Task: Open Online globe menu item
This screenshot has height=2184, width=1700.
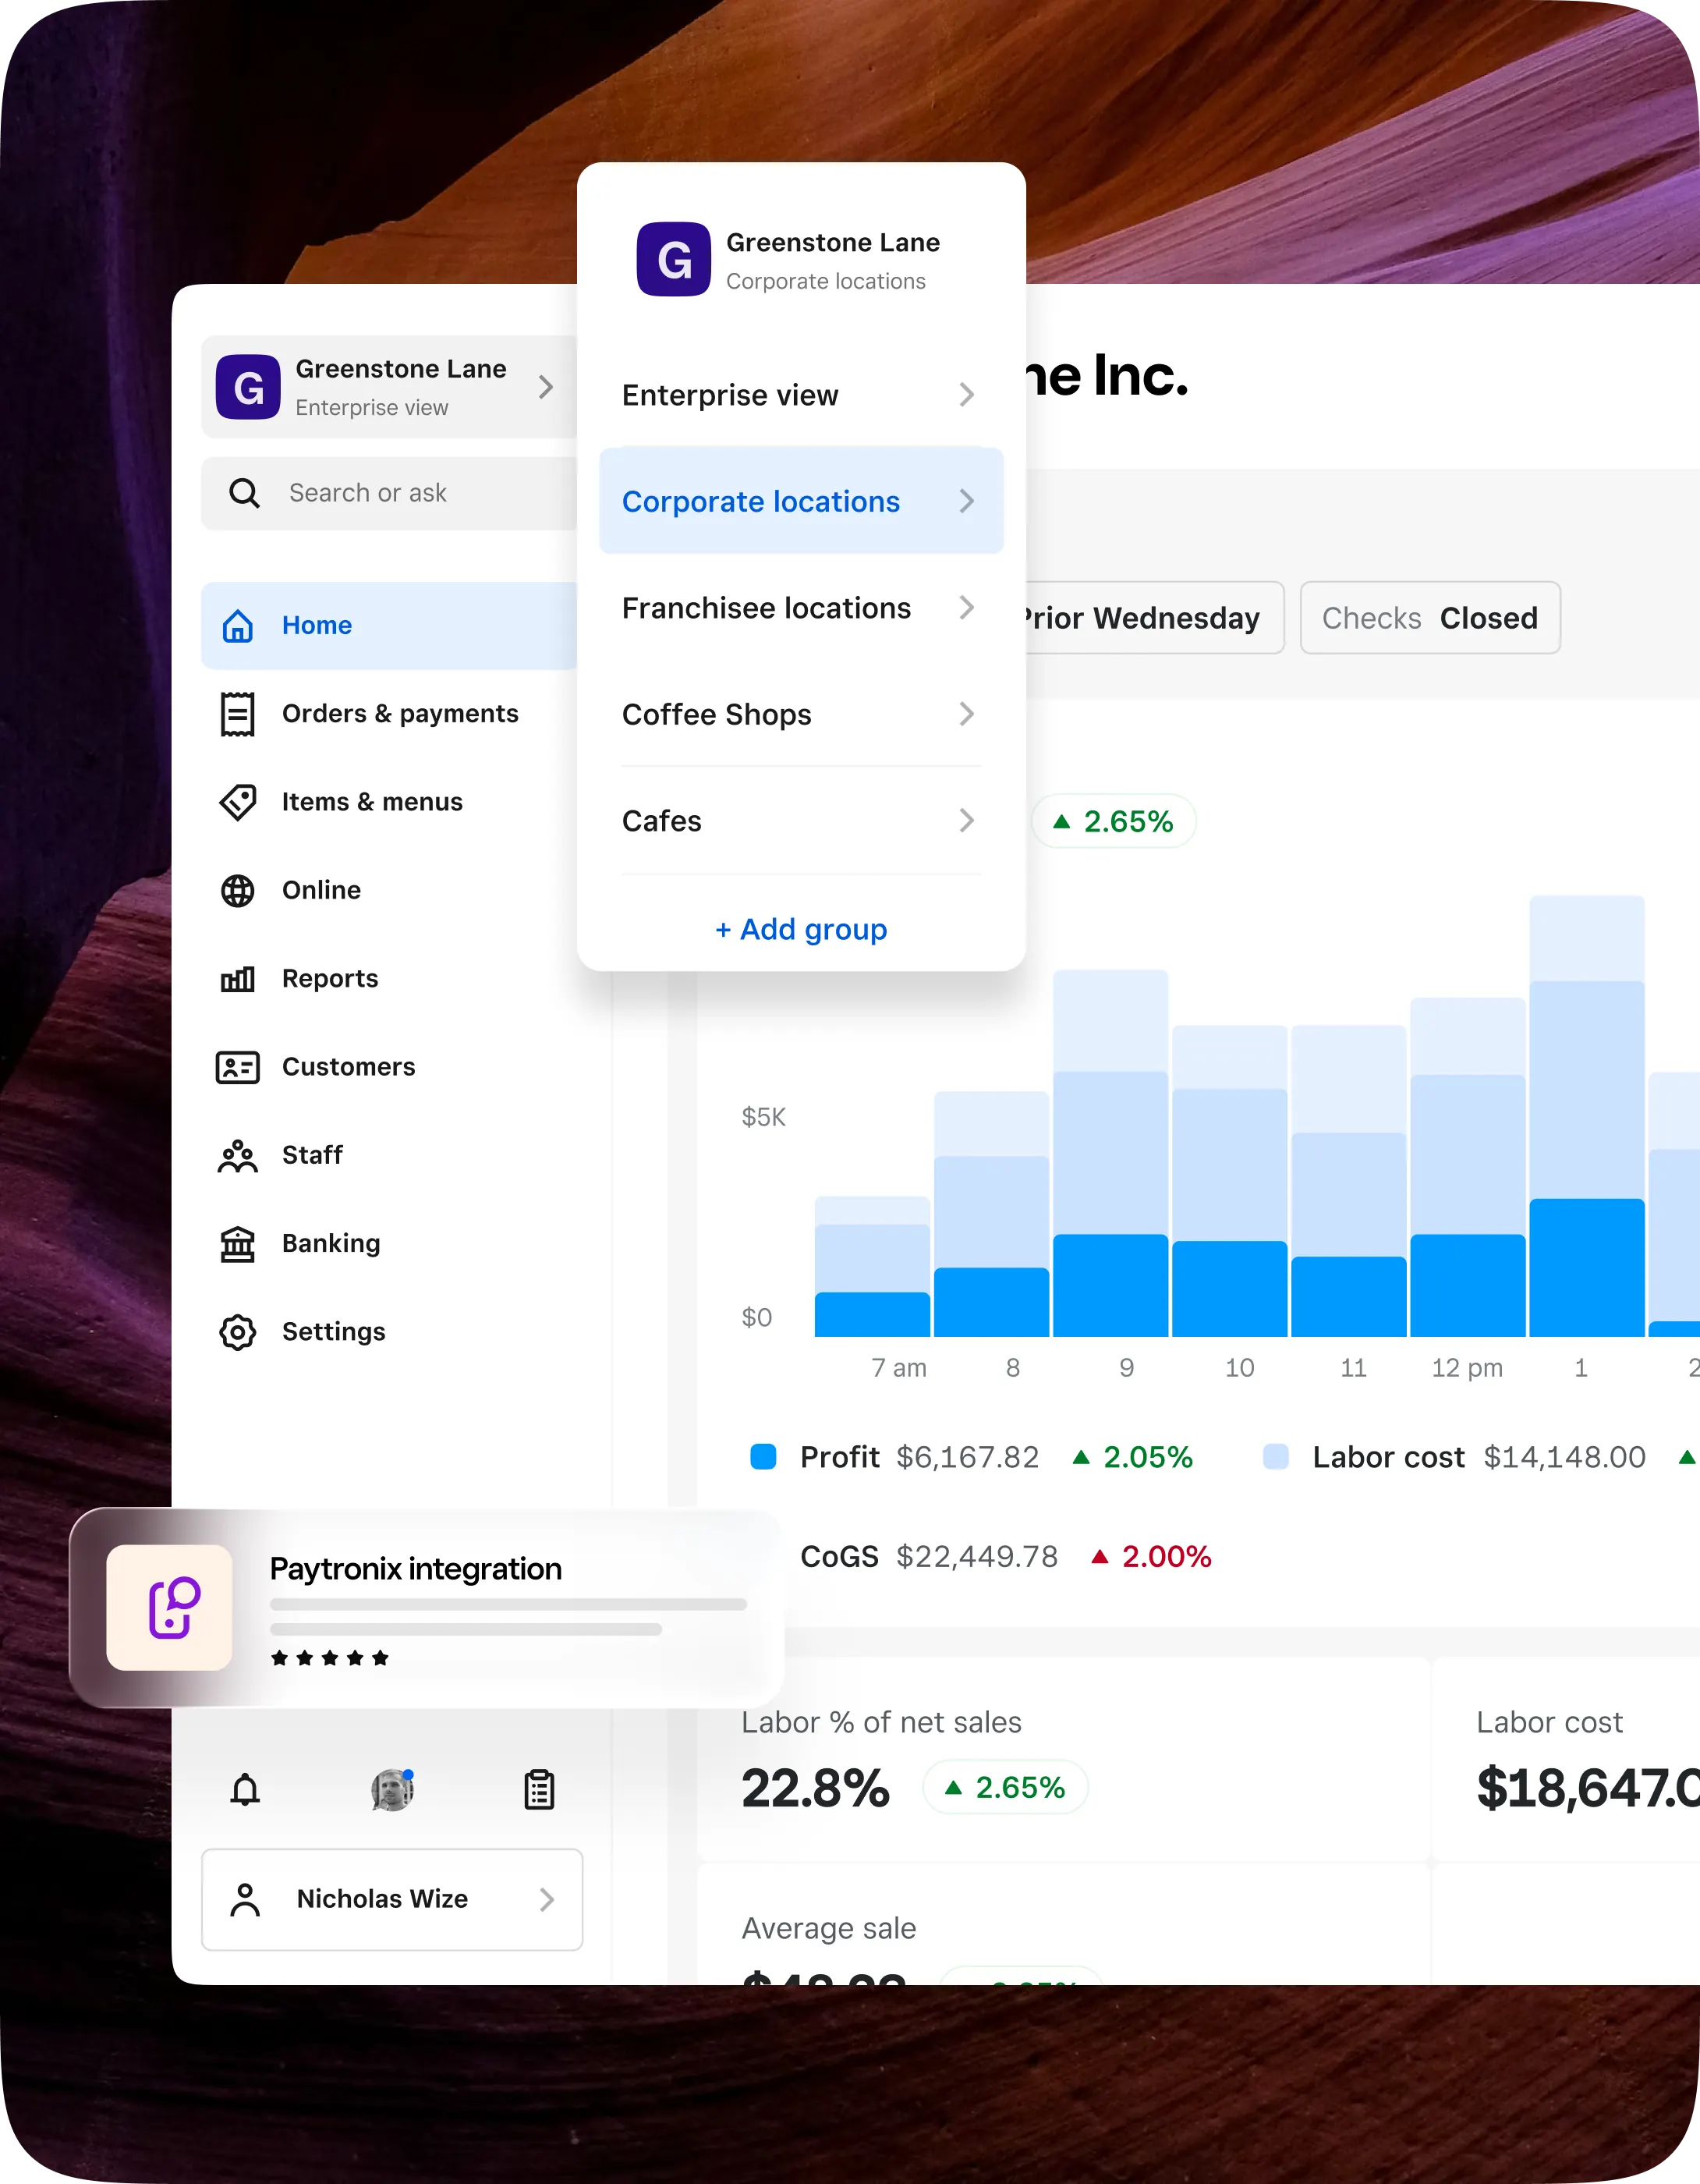Action: pyautogui.click(x=320, y=890)
